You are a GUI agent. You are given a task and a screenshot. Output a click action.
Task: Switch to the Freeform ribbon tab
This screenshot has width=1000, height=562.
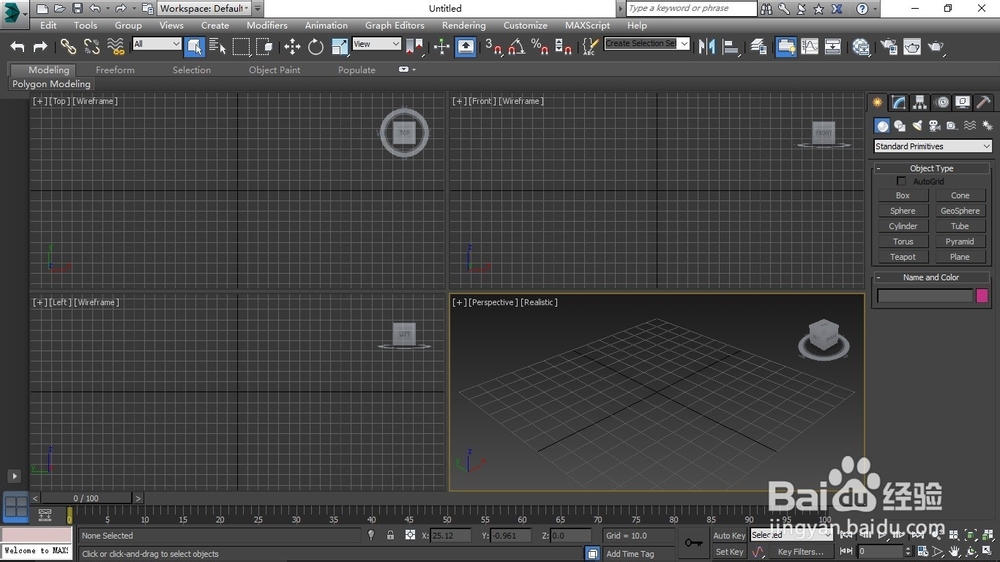pos(115,70)
